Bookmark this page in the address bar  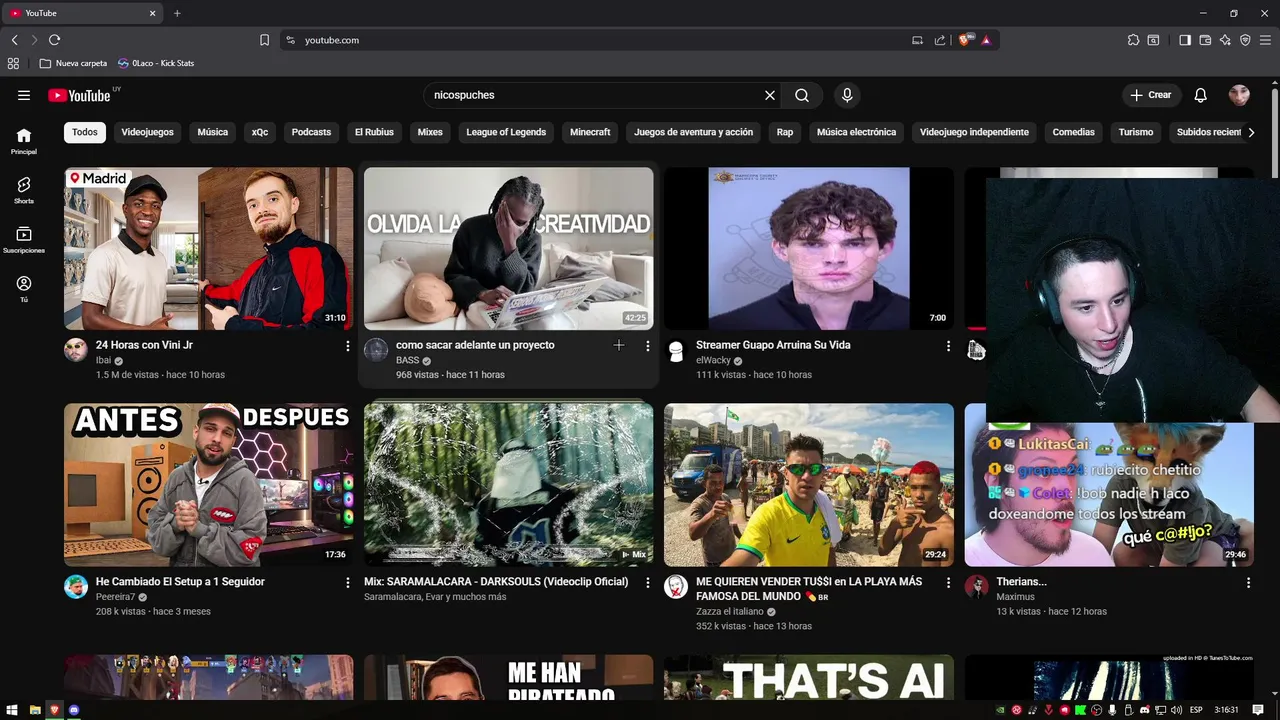pos(264,40)
